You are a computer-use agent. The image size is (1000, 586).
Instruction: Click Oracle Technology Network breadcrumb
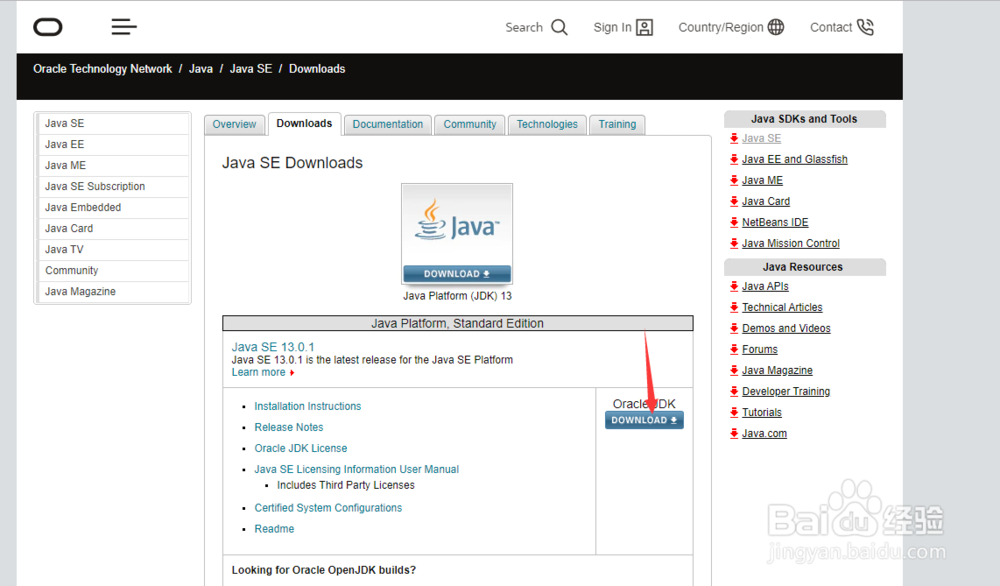click(x=103, y=69)
